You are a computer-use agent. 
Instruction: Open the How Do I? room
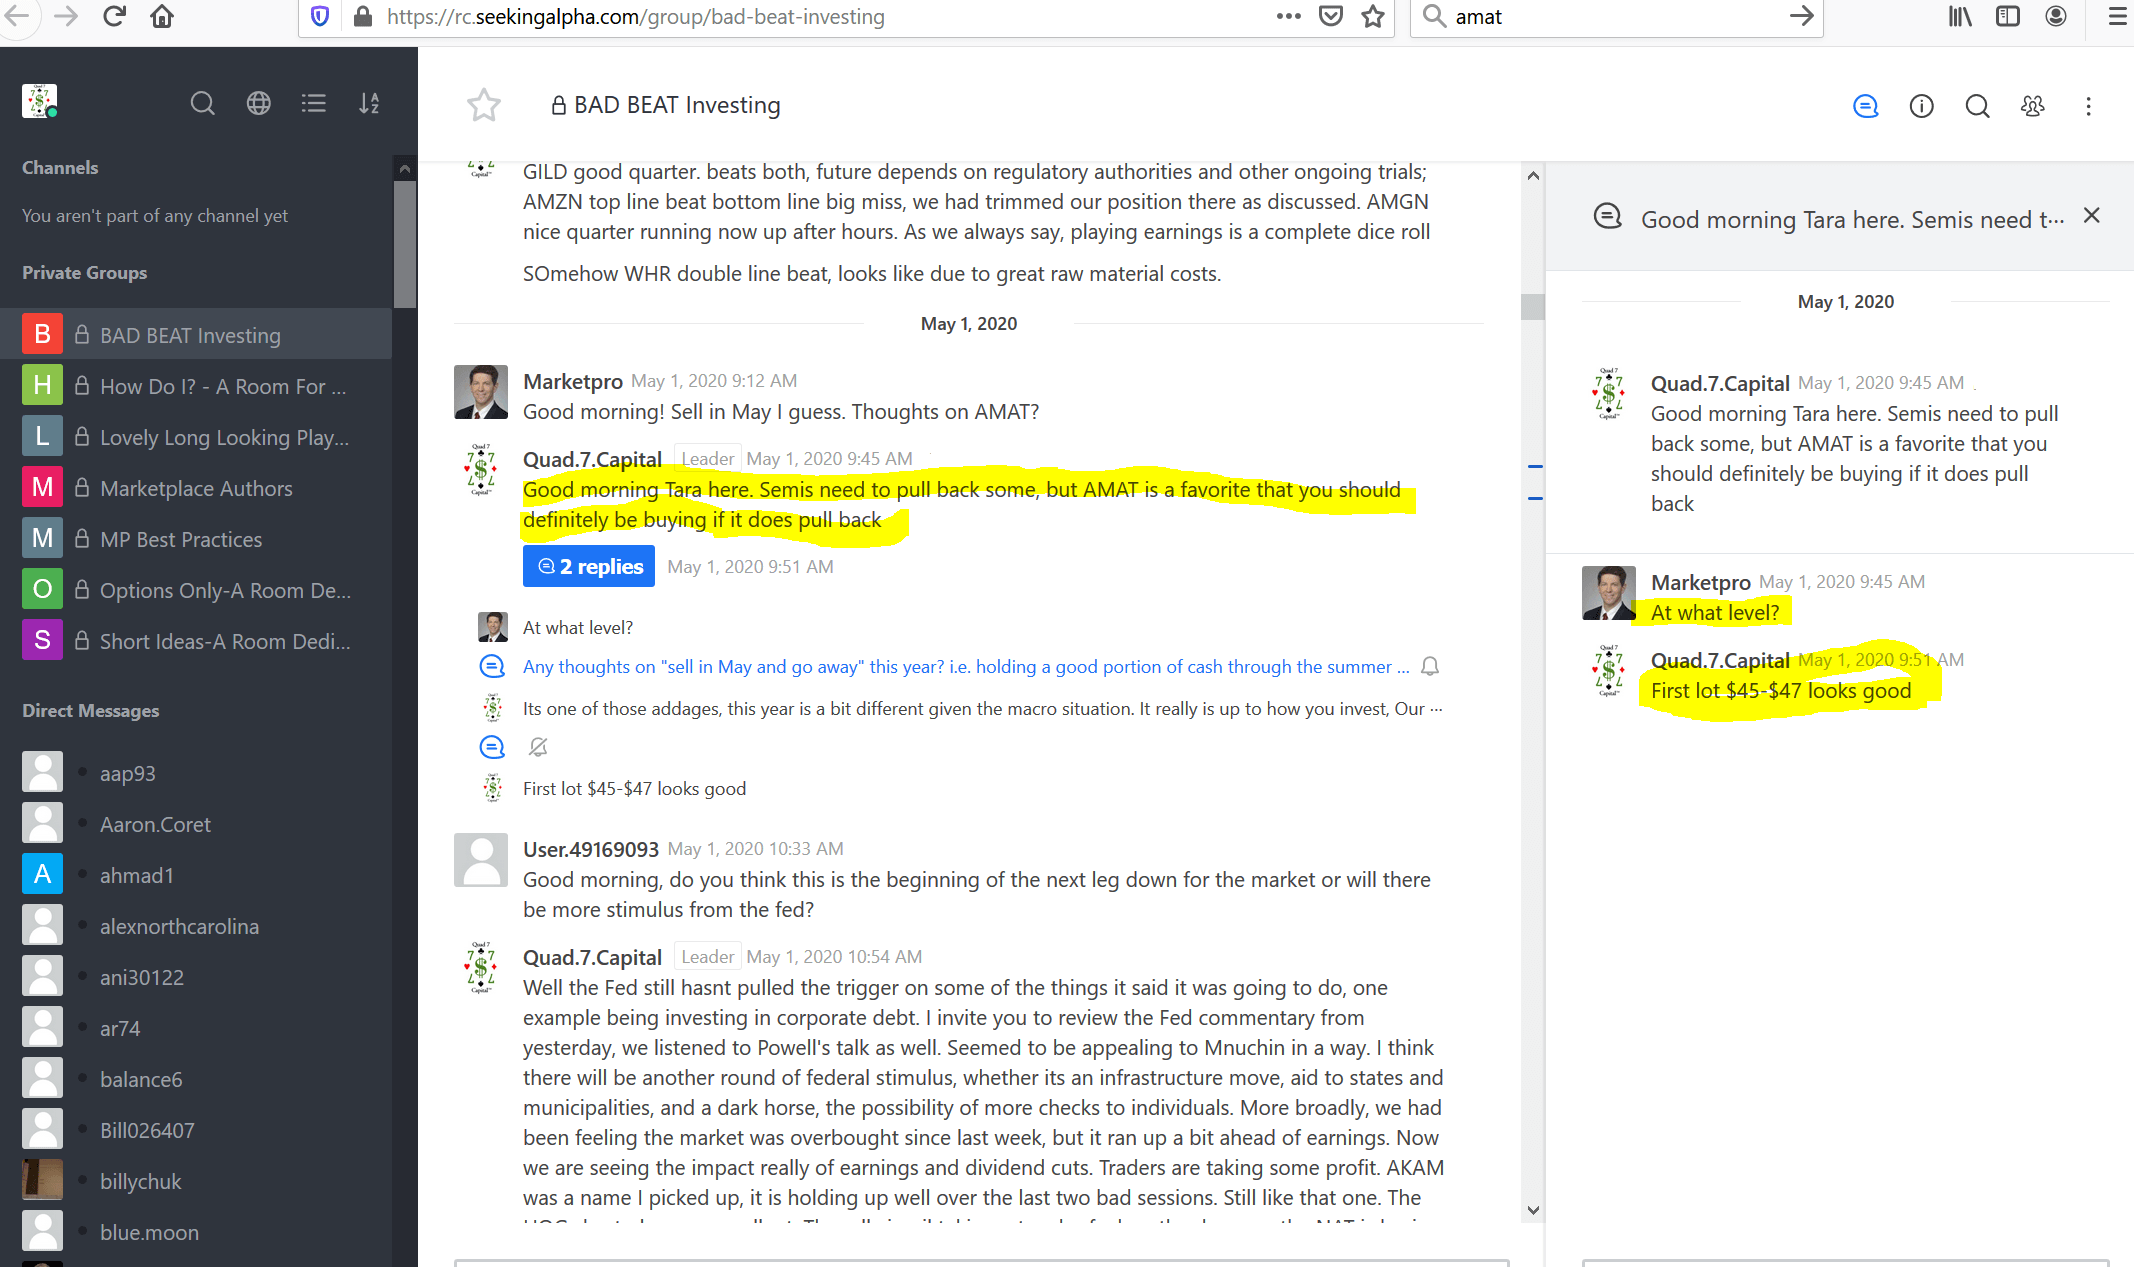point(196,385)
